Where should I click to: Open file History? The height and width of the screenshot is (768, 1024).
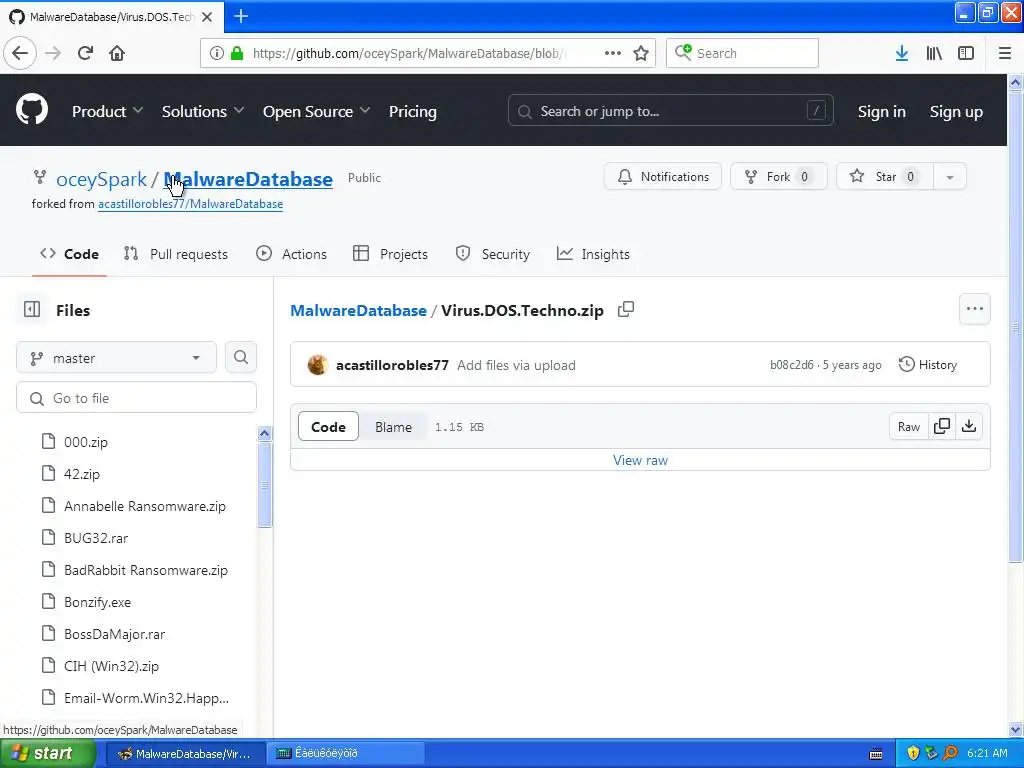[928, 364]
